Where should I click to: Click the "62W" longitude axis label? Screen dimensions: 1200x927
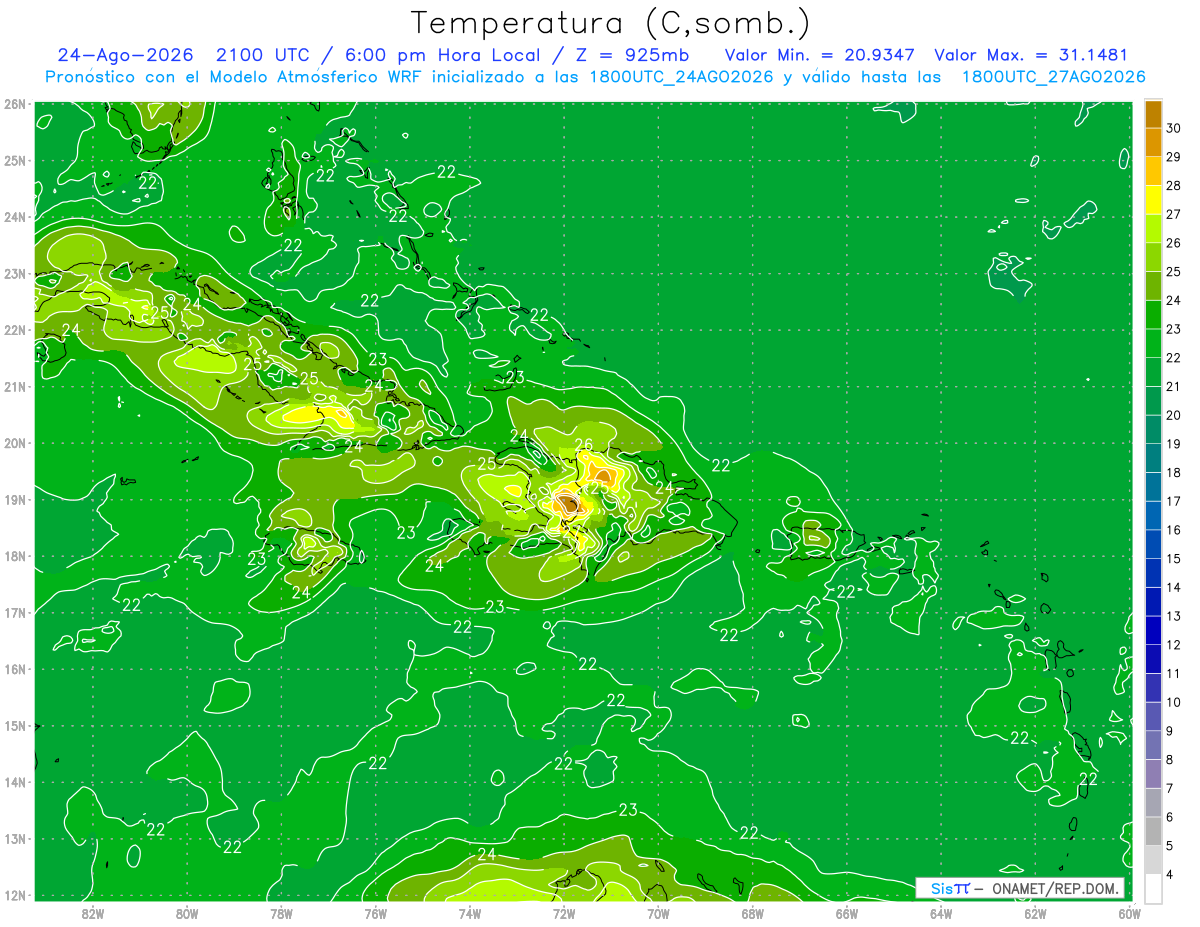click(x=1035, y=912)
